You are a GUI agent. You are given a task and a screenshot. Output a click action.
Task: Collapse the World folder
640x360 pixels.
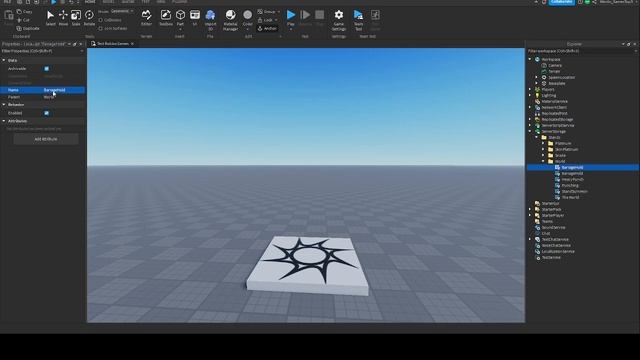[x=543, y=161]
